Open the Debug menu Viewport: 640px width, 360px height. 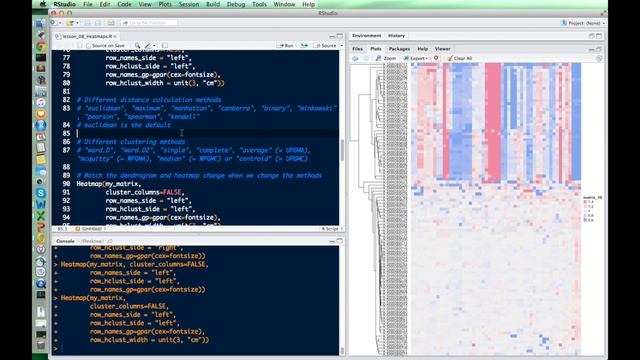[x=236, y=4]
